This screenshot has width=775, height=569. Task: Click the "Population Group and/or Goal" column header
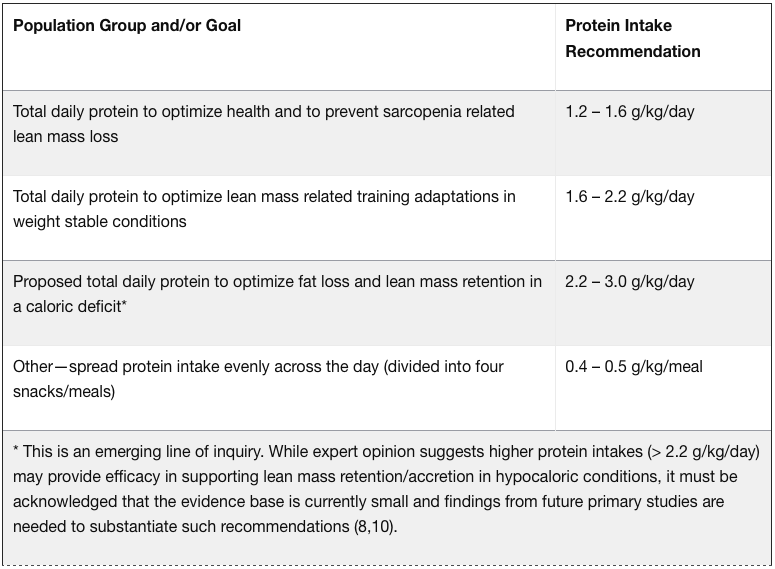[127, 26]
